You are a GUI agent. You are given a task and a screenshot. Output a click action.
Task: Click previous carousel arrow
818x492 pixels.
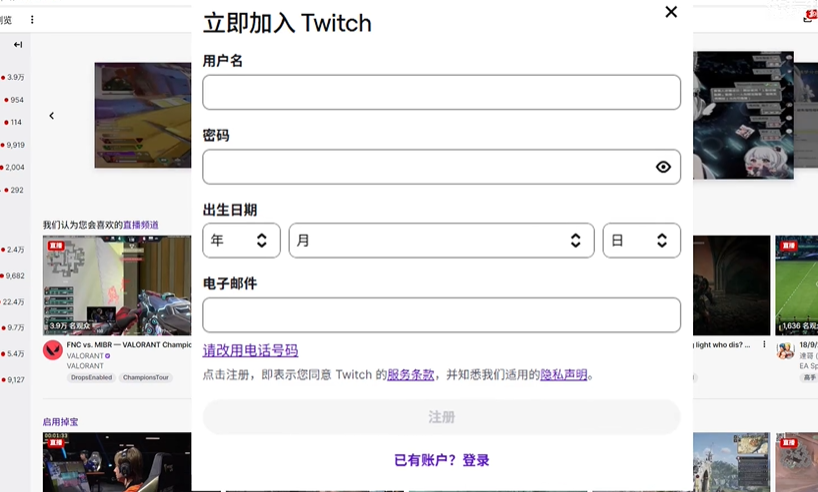click(x=52, y=116)
